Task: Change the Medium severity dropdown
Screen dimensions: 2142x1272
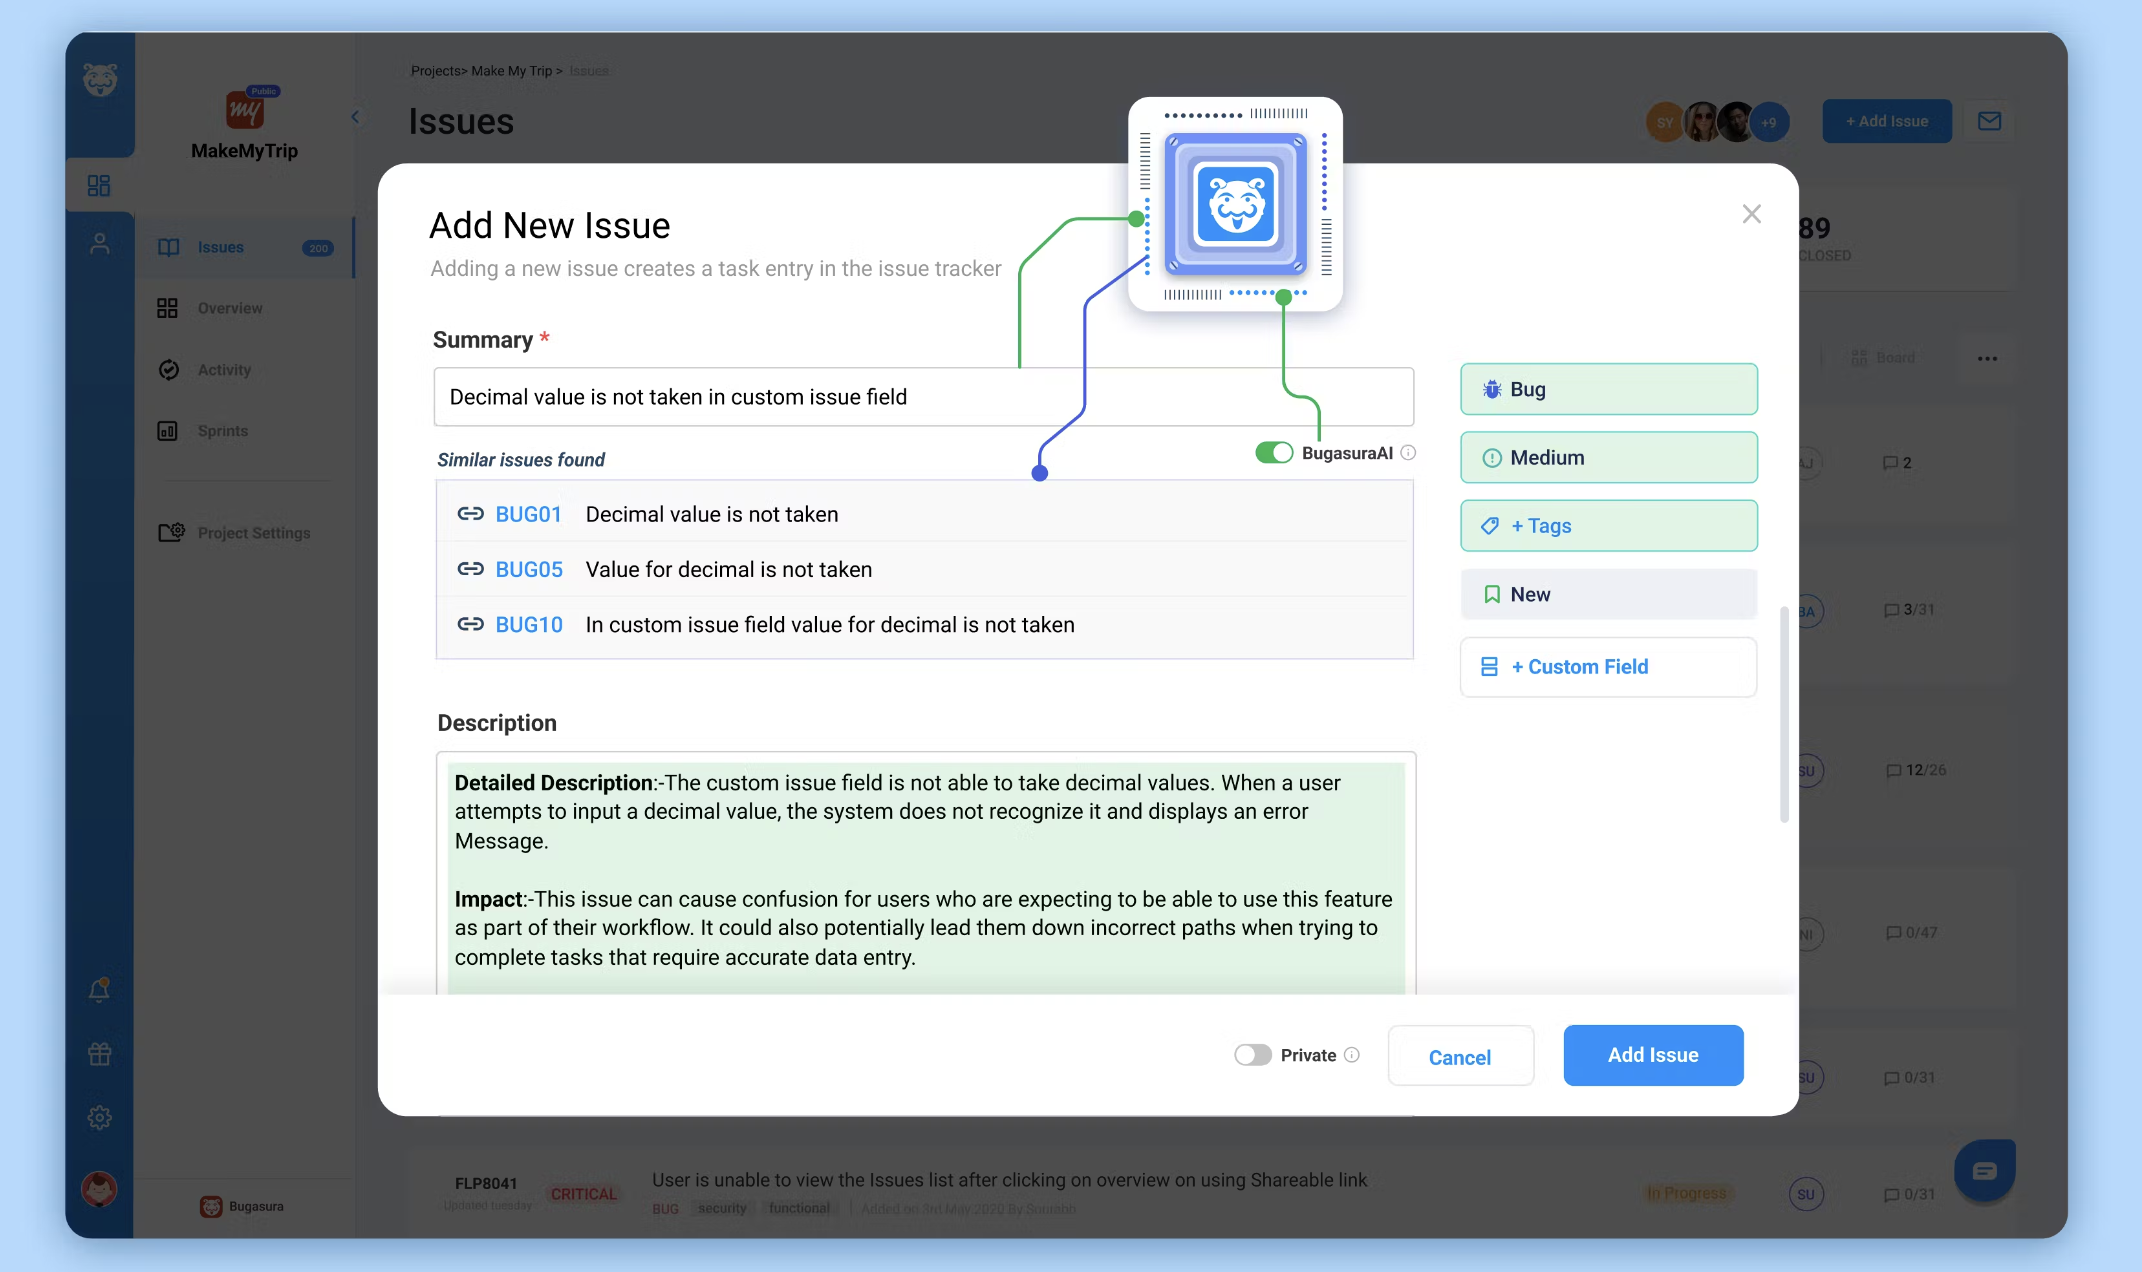Action: [1608, 458]
